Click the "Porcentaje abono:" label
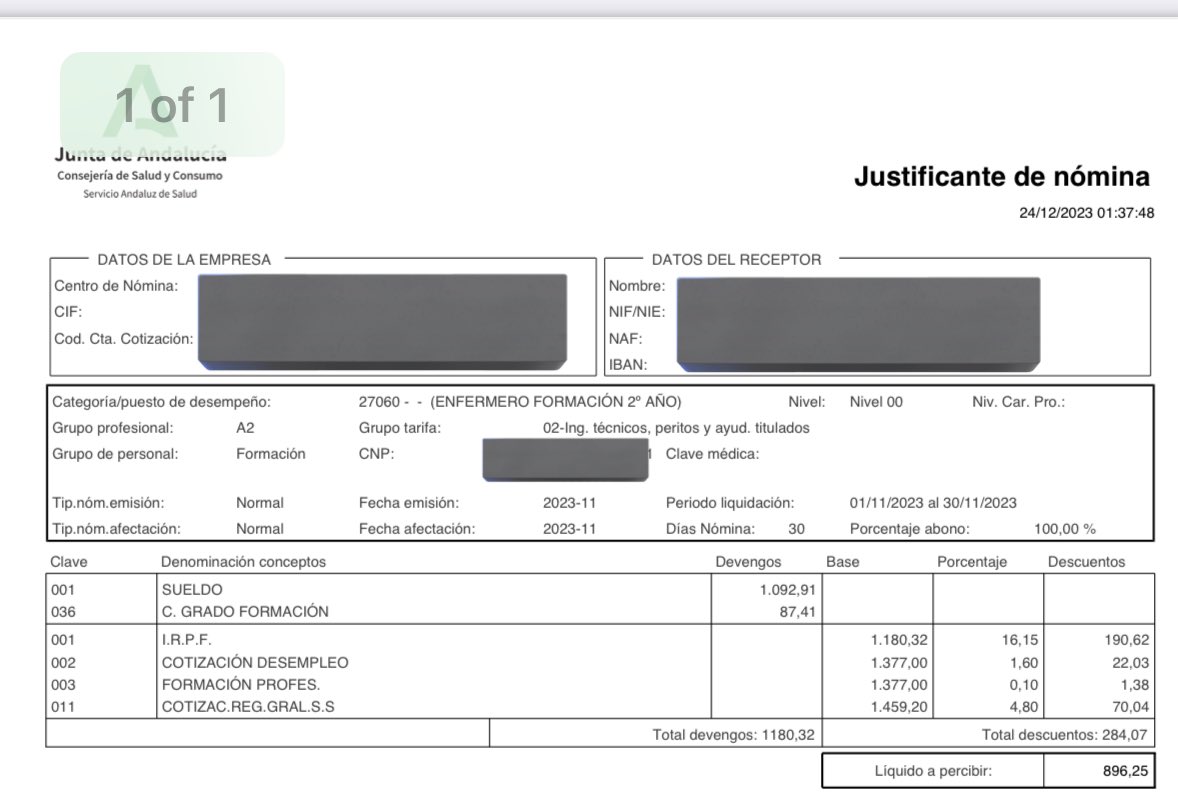The image size is (1178, 798). pos(910,529)
